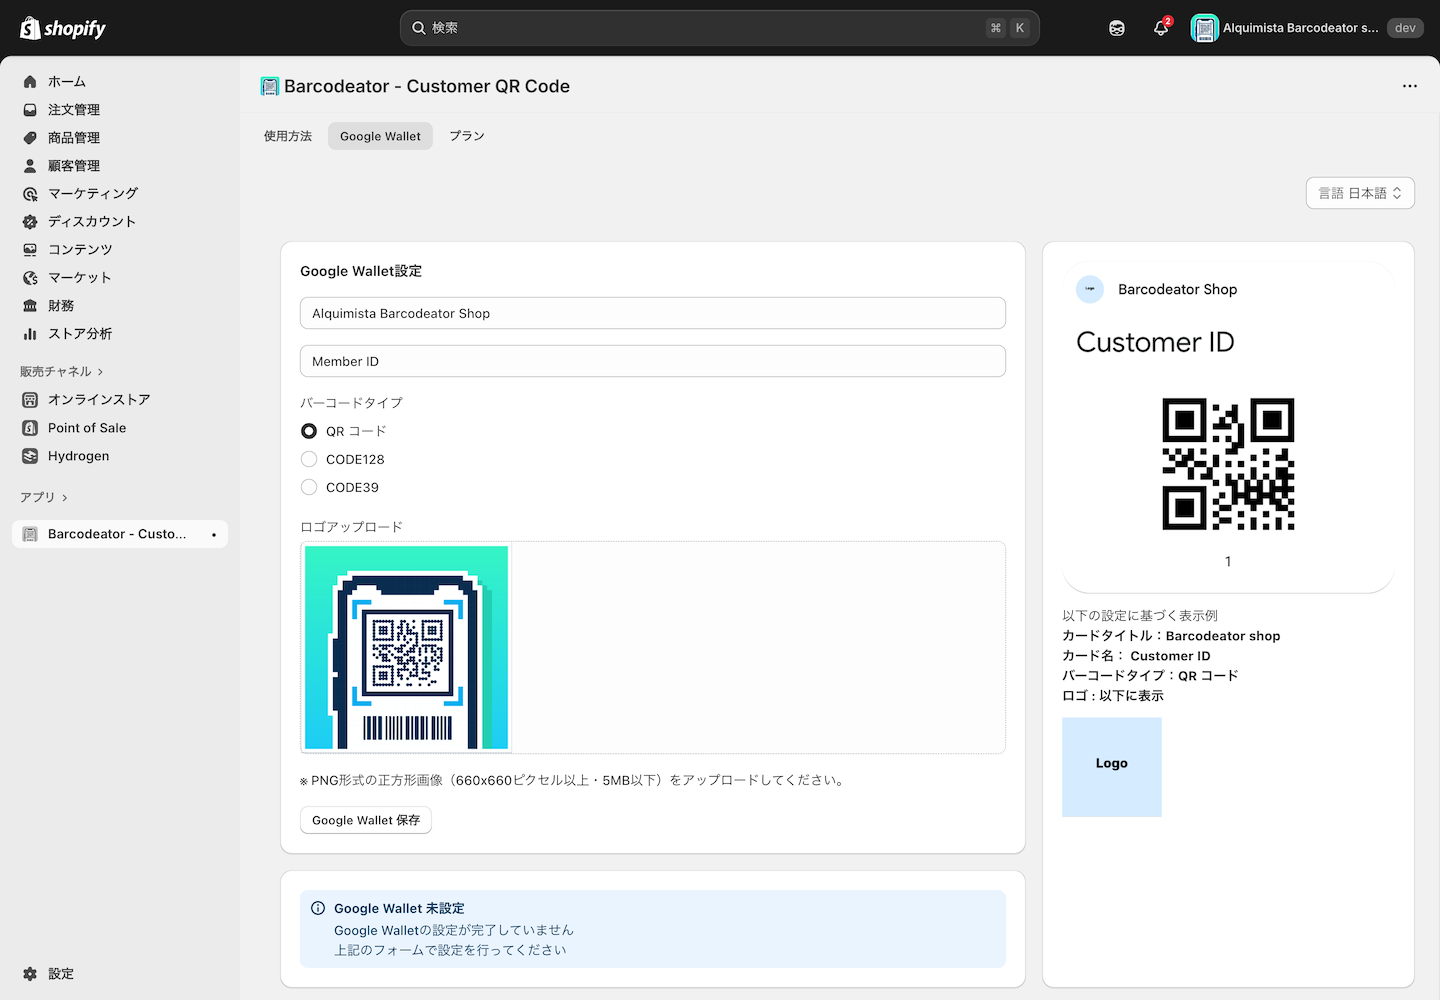Open analytics bar chart icon
The image size is (1440, 1000).
(x=30, y=334)
